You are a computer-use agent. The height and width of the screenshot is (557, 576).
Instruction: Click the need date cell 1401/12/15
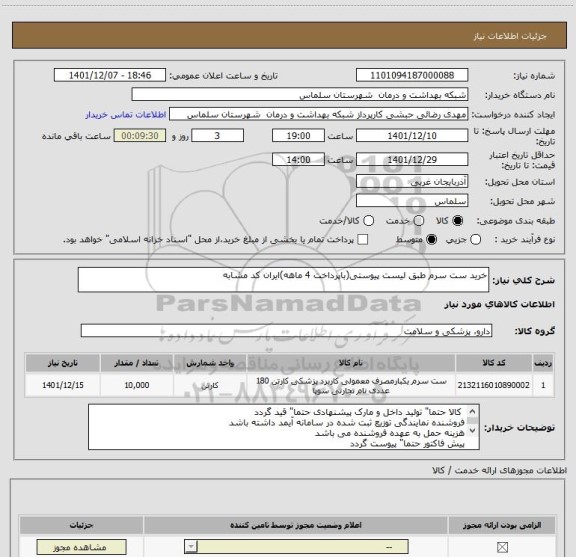[x=62, y=385]
